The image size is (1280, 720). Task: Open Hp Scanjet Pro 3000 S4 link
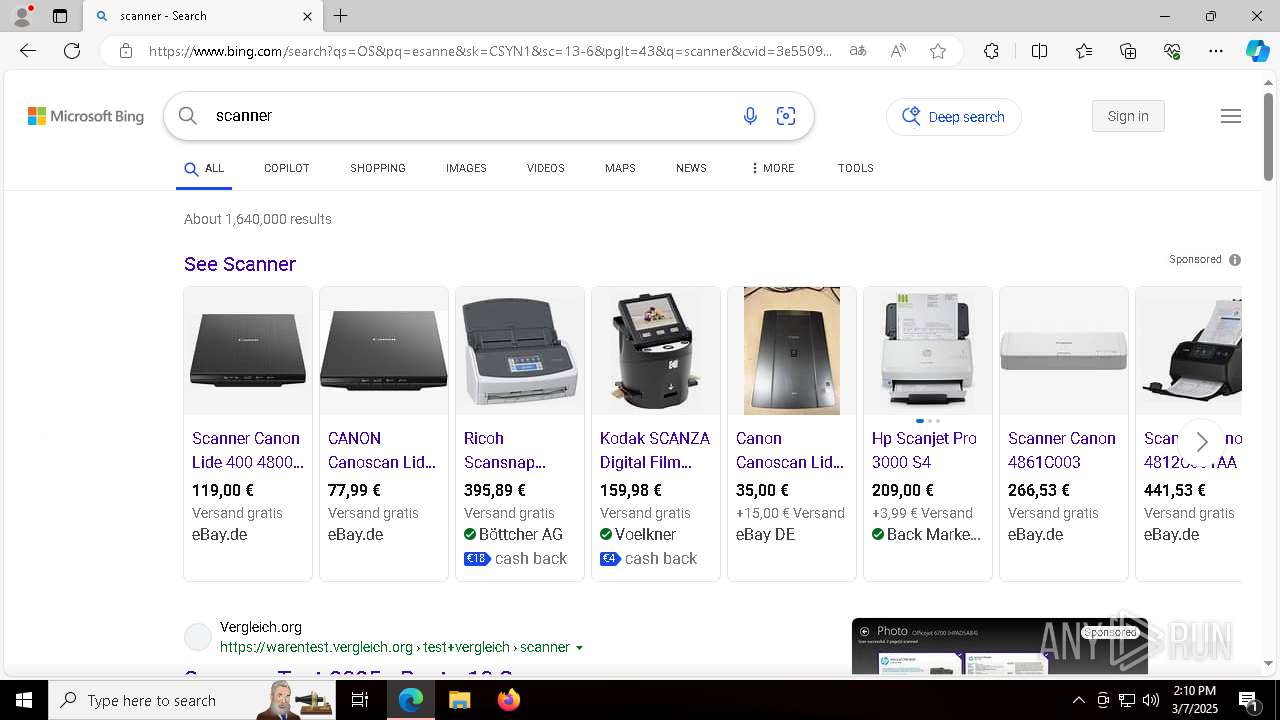(x=924, y=450)
